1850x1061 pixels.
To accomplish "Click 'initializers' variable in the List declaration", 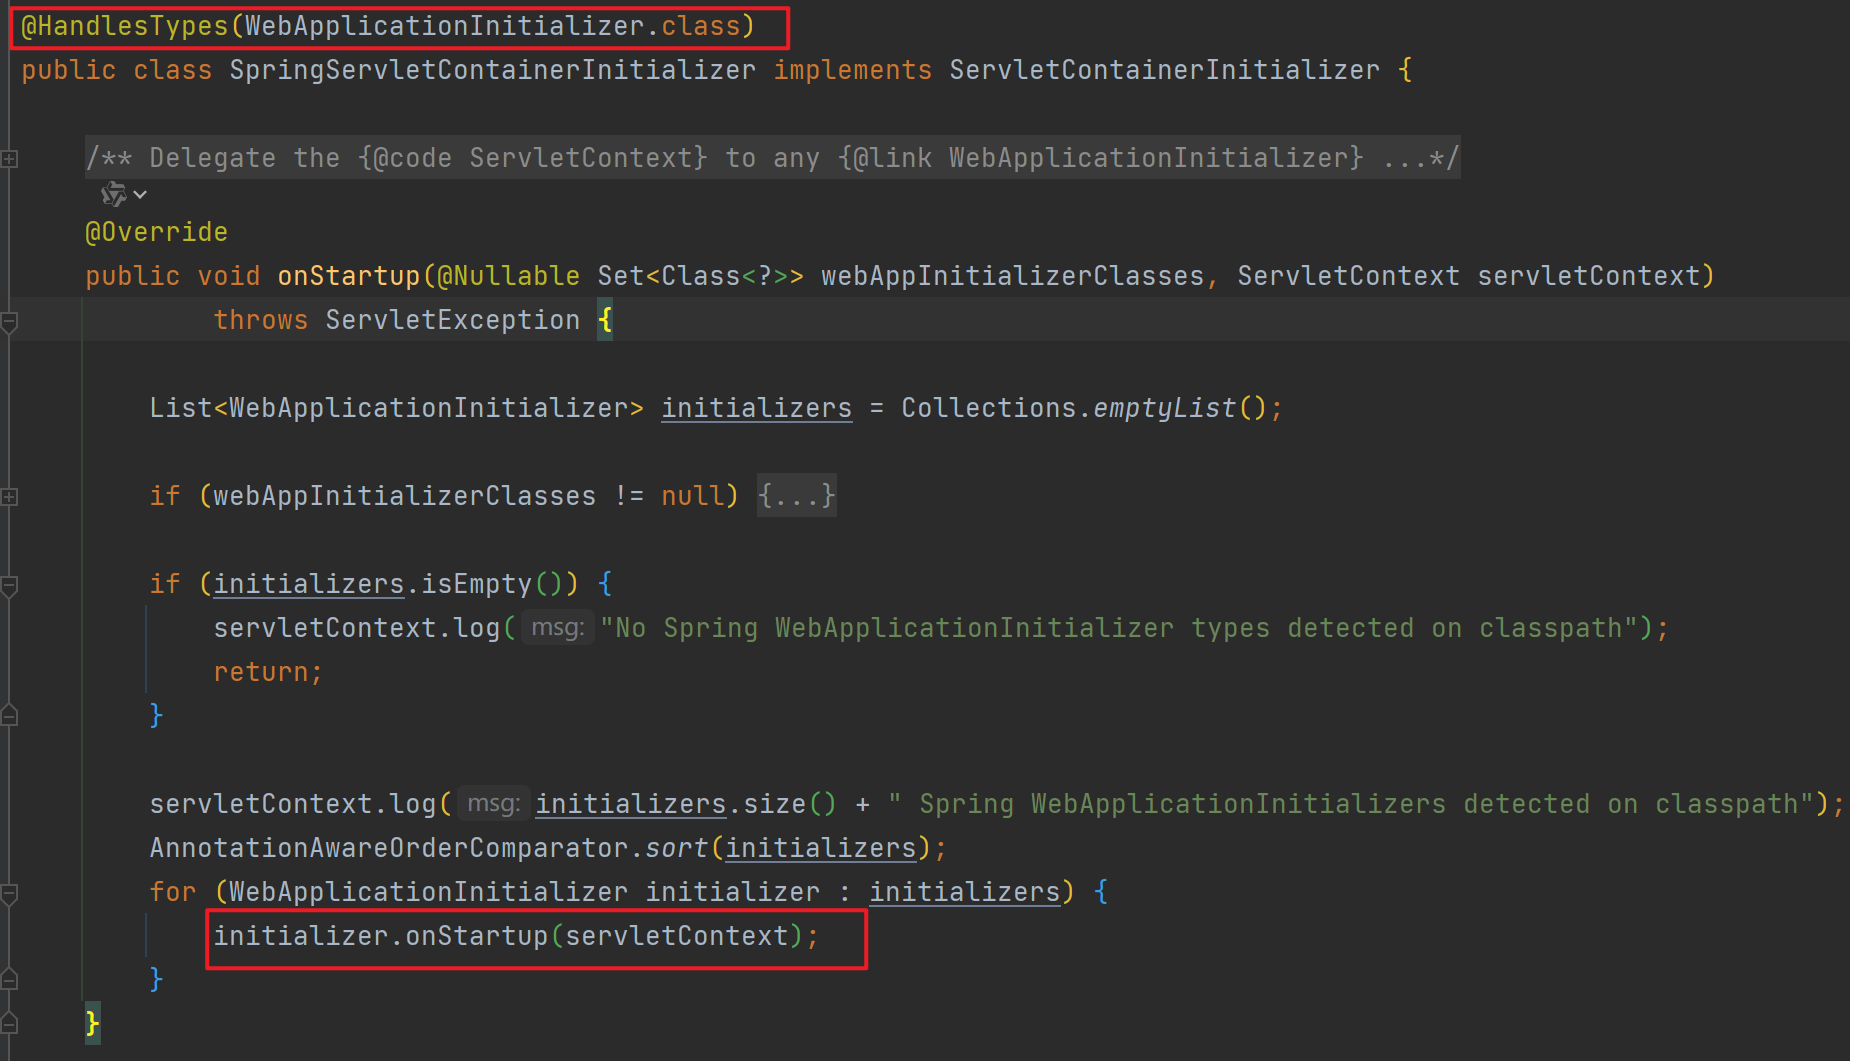I will click(x=757, y=408).
